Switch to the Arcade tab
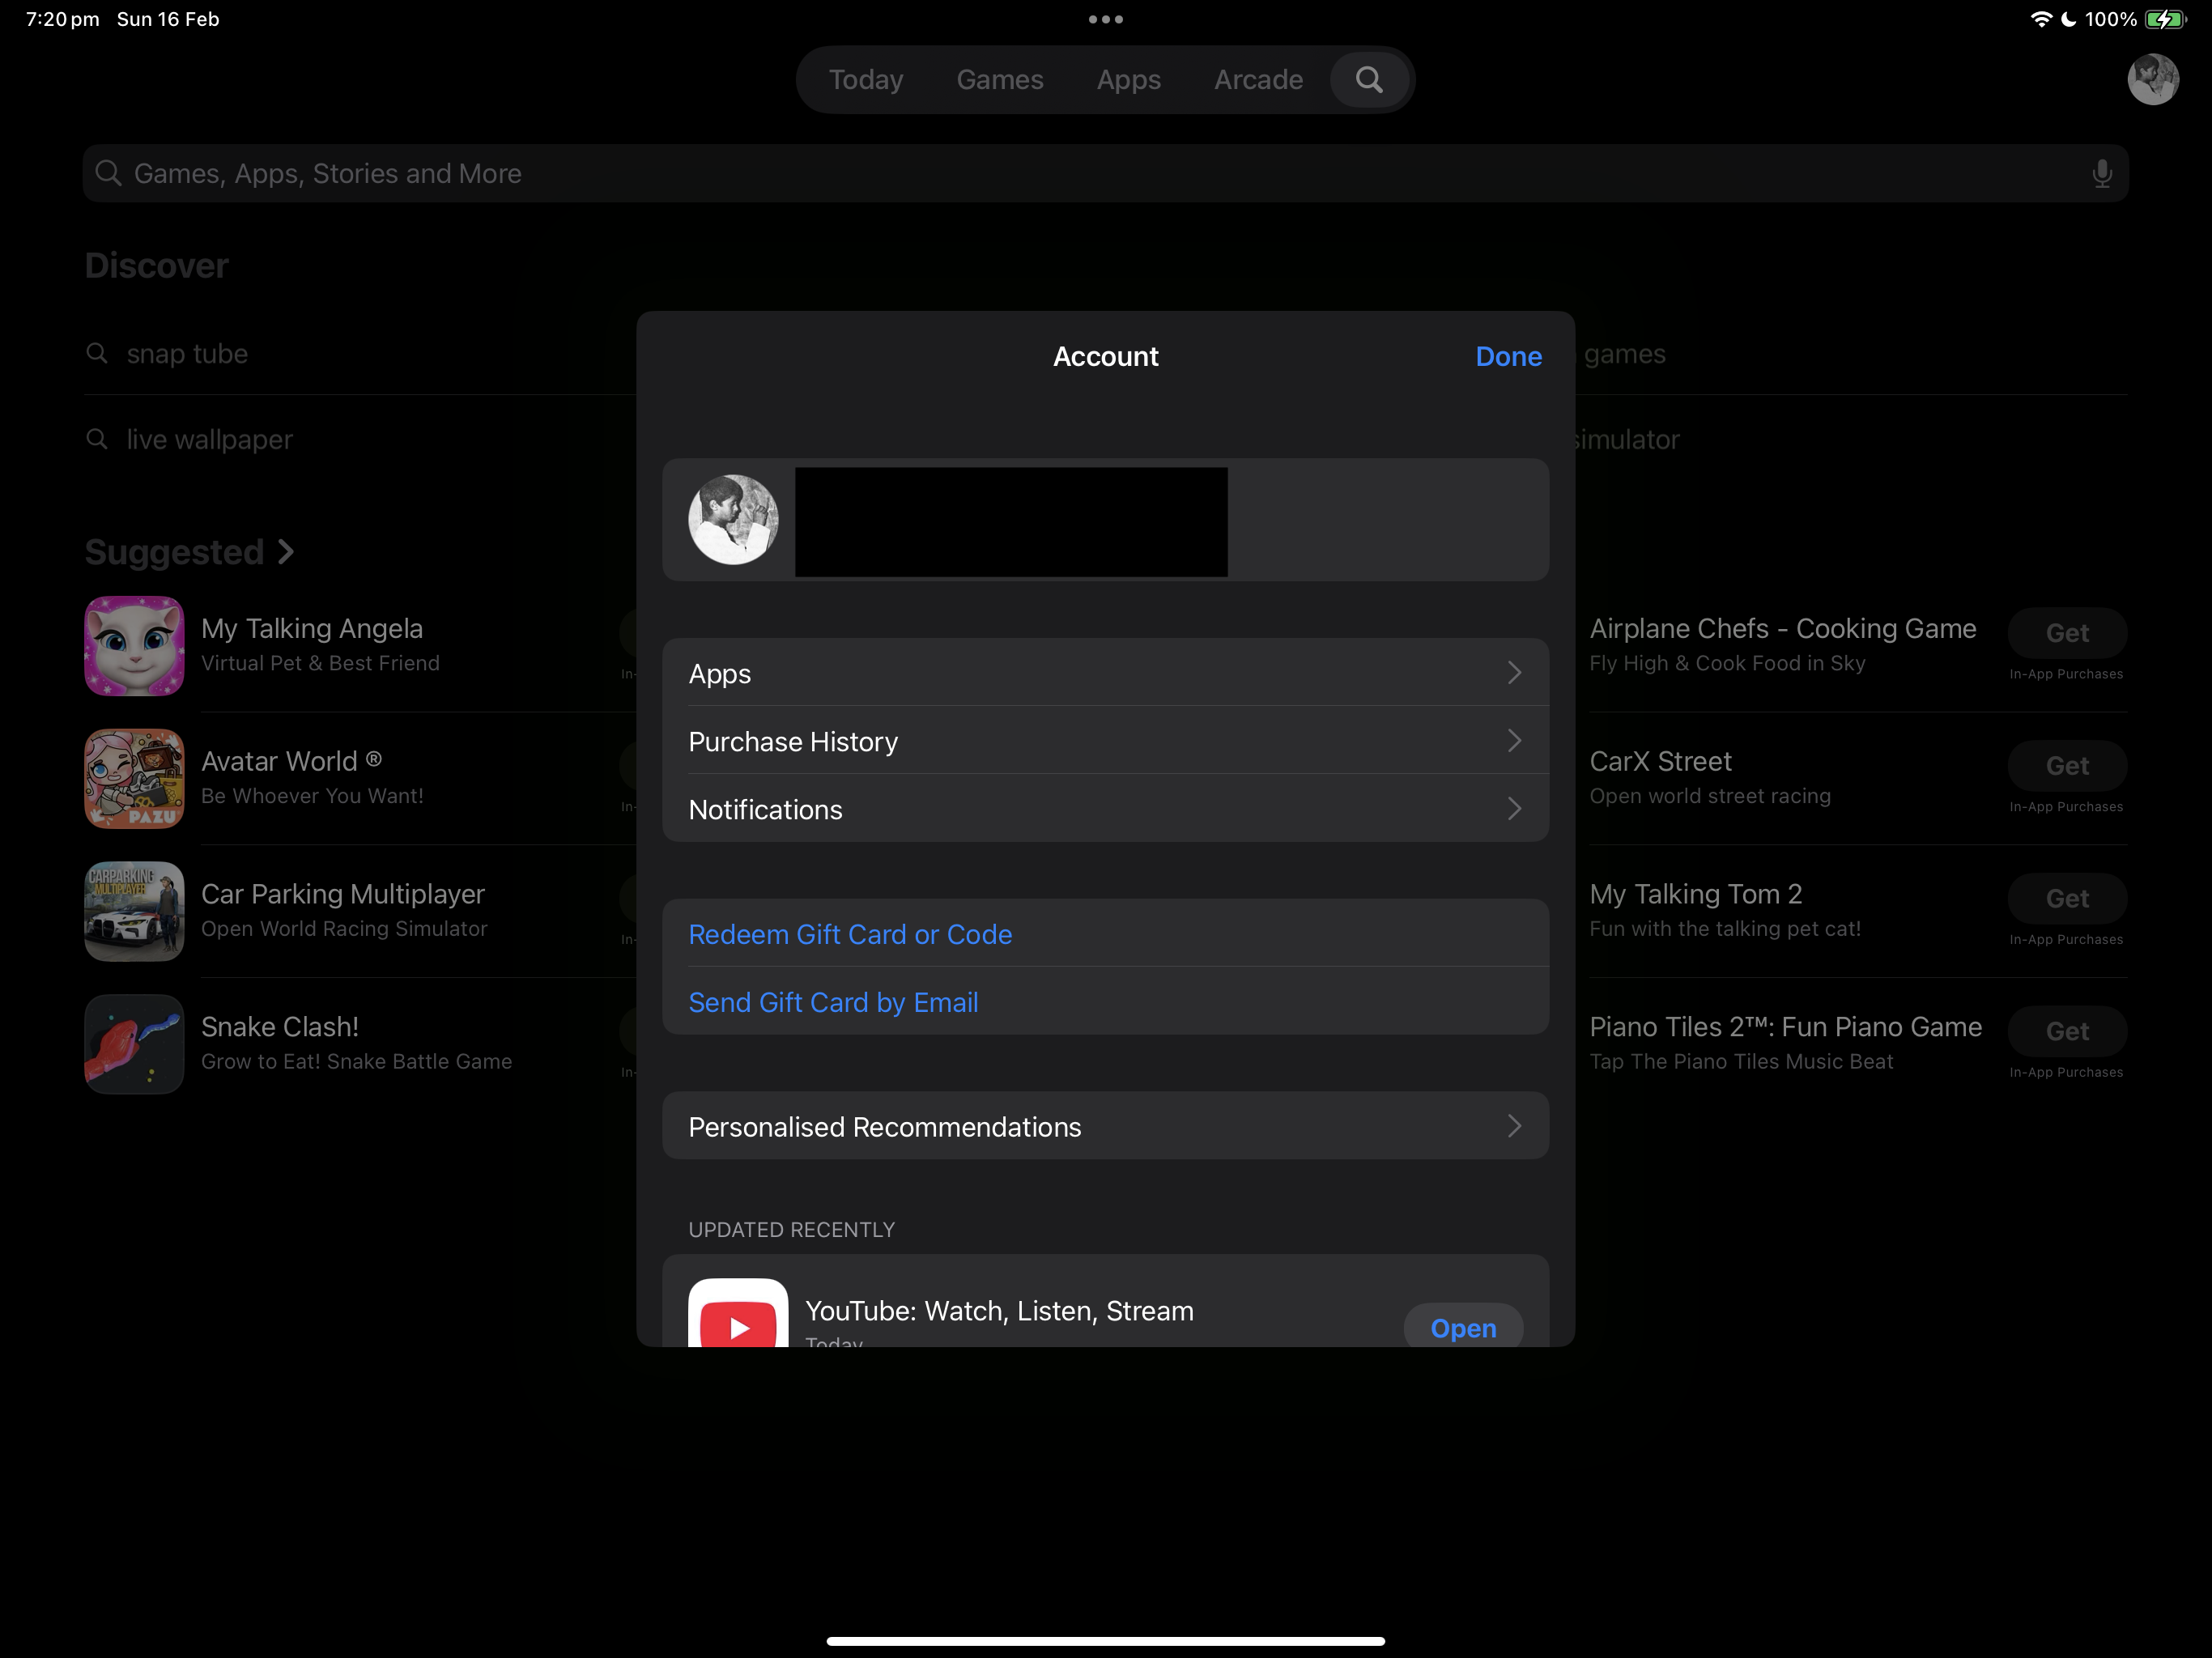This screenshot has width=2212, height=1658. [1258, 80]
